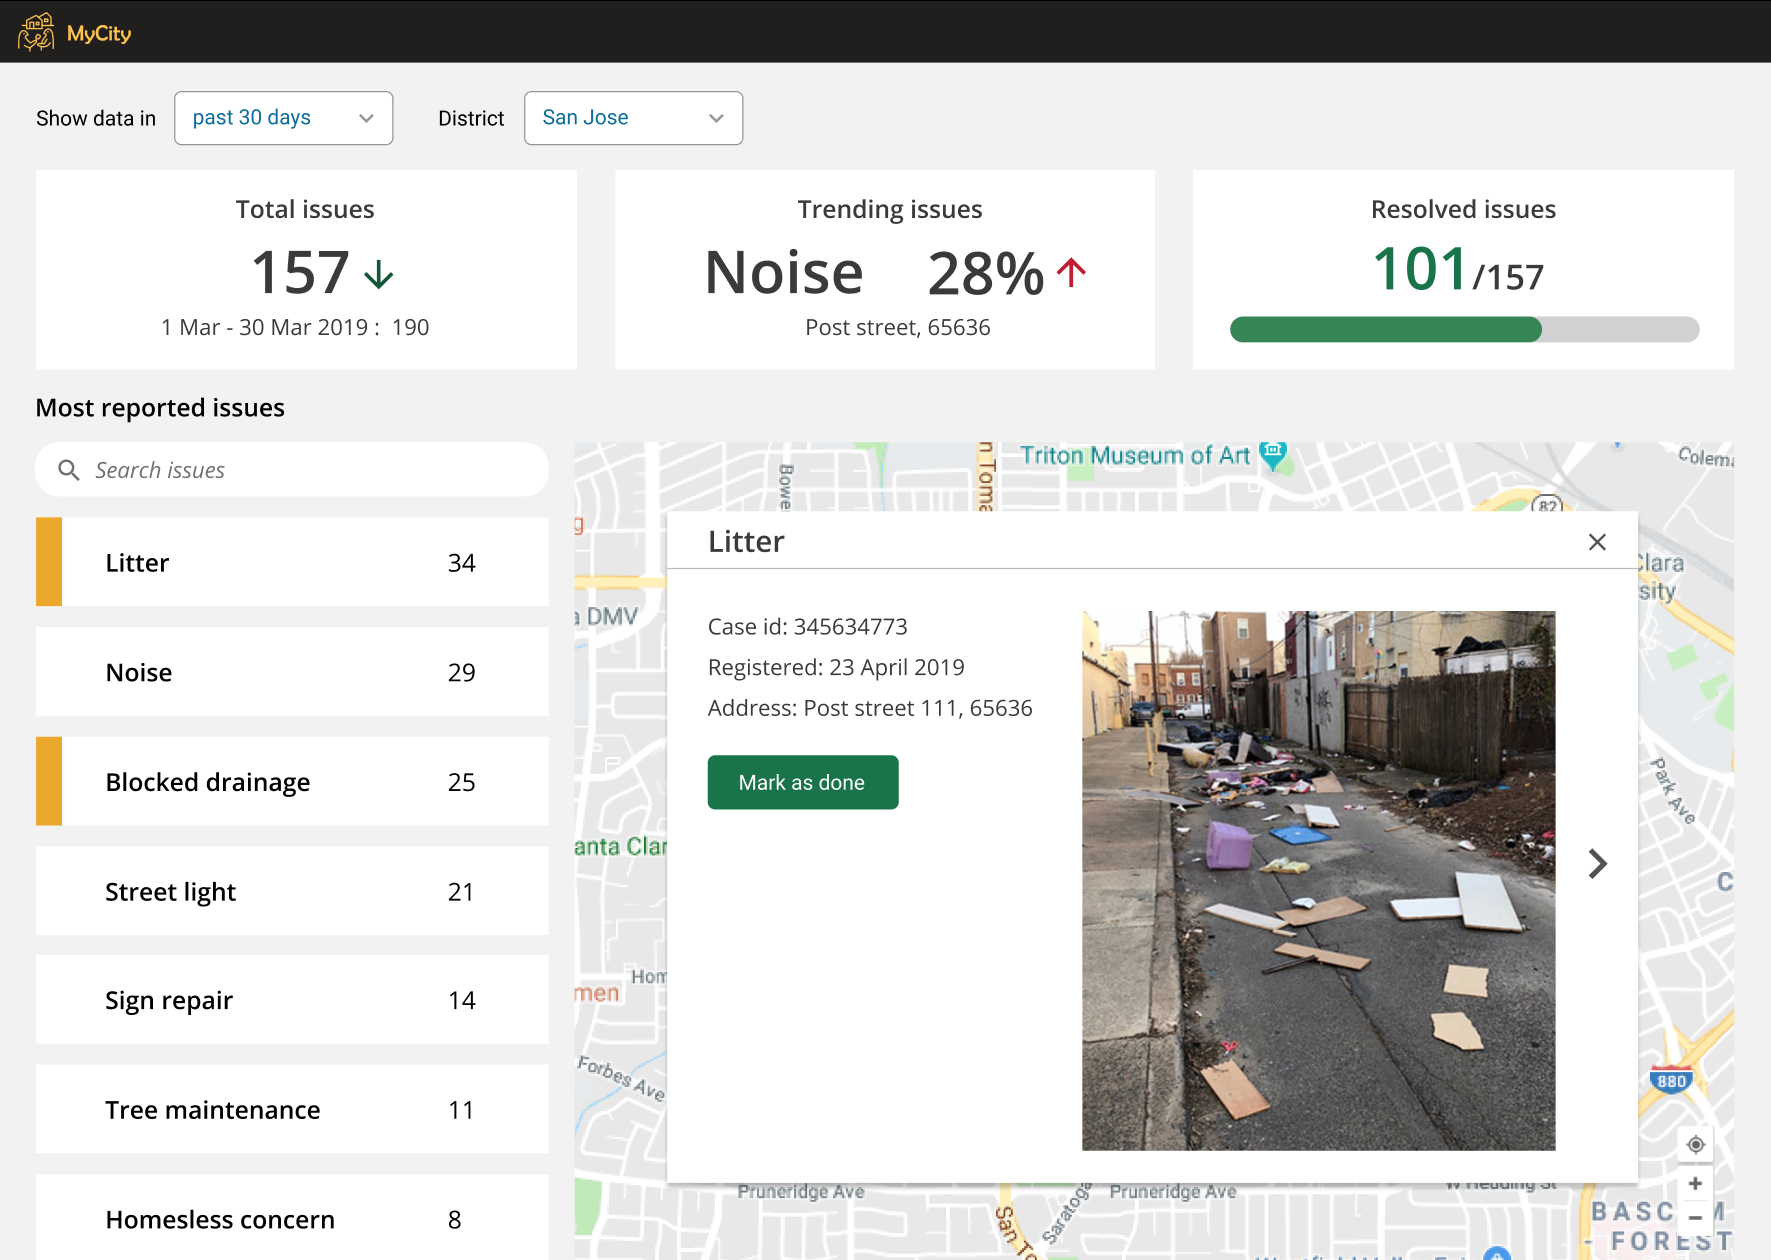
Task: Click the Triton Museum of Art marker
Action: point(1272,456)
